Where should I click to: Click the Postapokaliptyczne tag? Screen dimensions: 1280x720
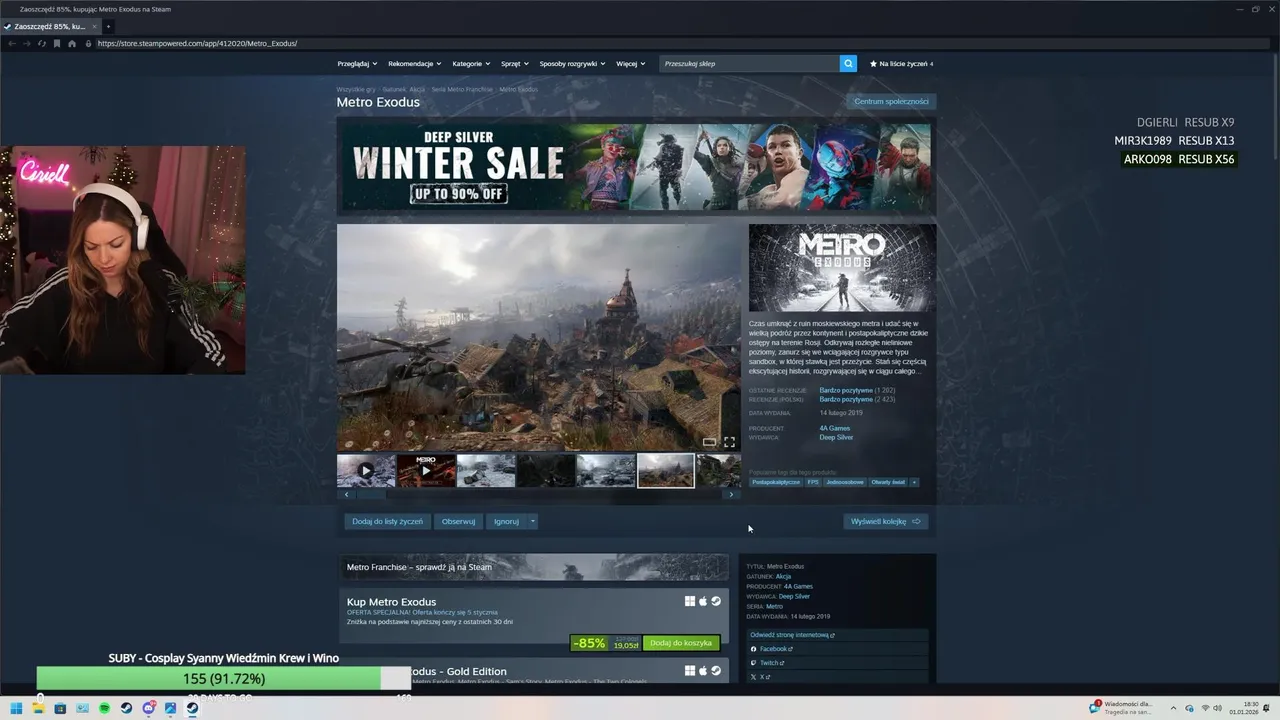pyautogui.click(x=776, y=482)
